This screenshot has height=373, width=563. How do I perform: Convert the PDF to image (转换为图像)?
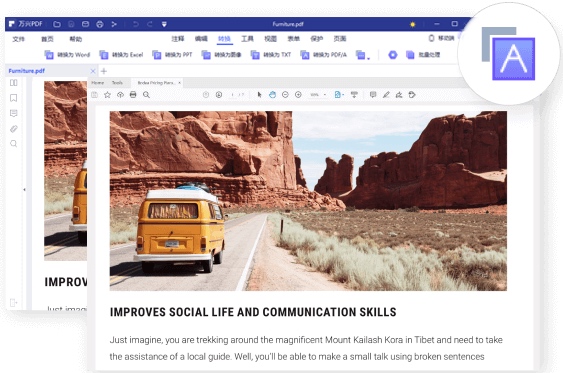coord(222,55)
